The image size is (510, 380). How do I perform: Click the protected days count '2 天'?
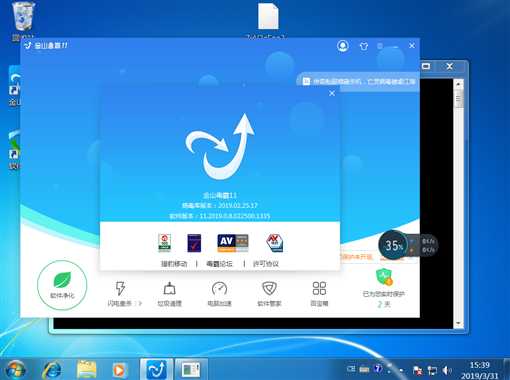pos(384,304)
